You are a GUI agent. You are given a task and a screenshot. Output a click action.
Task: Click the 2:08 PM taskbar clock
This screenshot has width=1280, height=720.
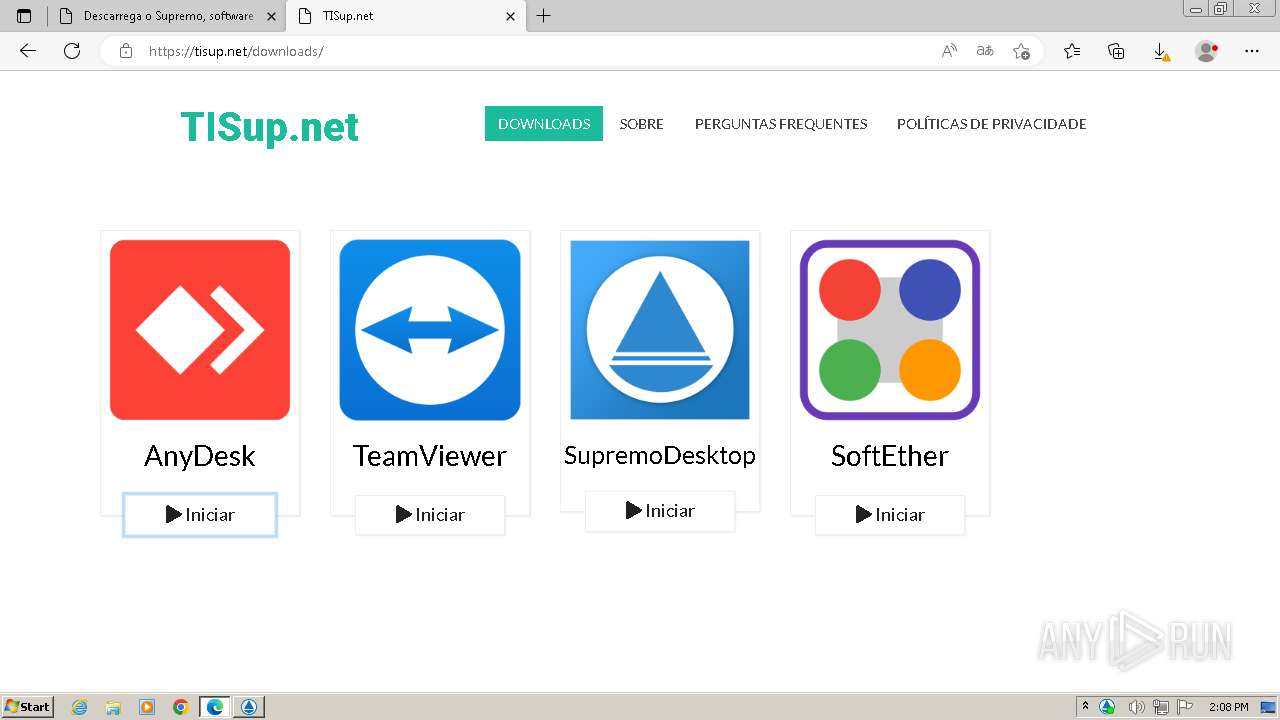tap(1229, 707)
